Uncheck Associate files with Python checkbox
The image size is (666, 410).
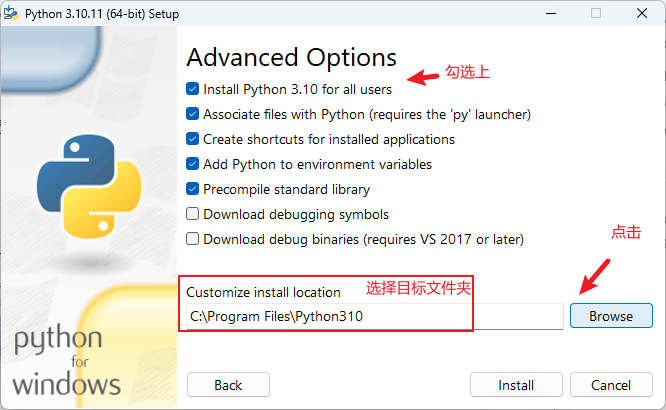click(193, 114)
